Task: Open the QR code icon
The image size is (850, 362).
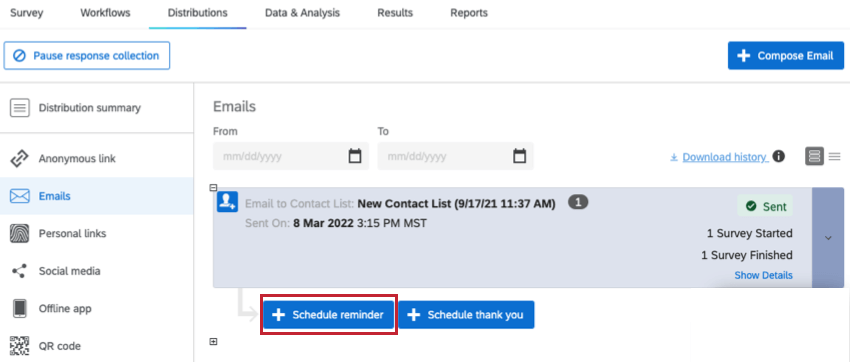Action: 20,346
